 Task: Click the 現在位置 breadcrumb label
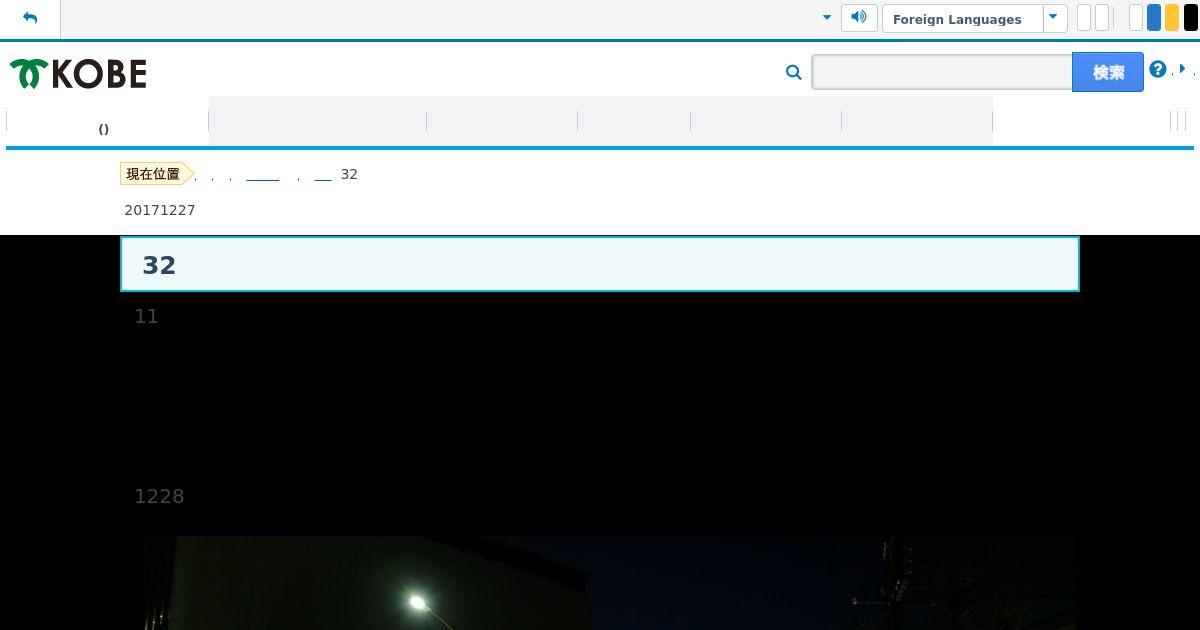156,174
